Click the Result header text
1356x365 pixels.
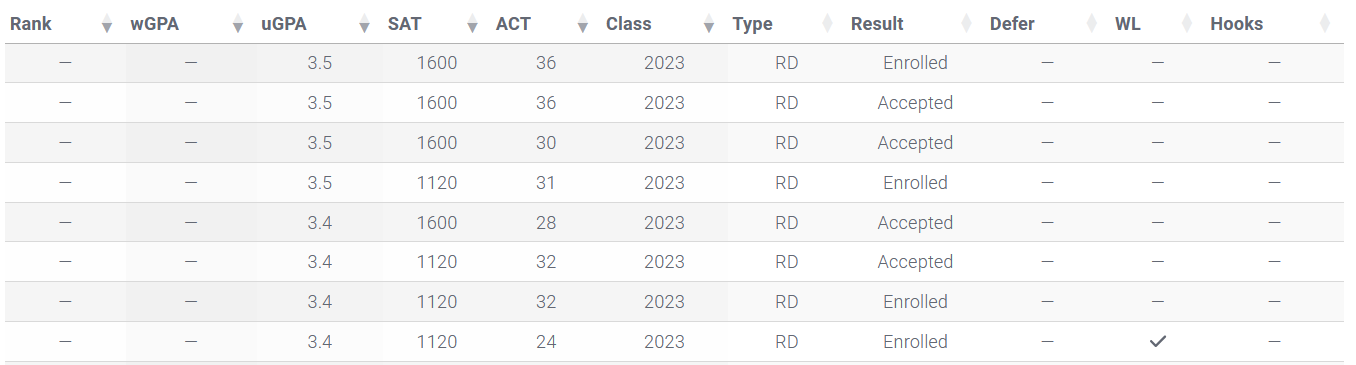tap(877, 24)
